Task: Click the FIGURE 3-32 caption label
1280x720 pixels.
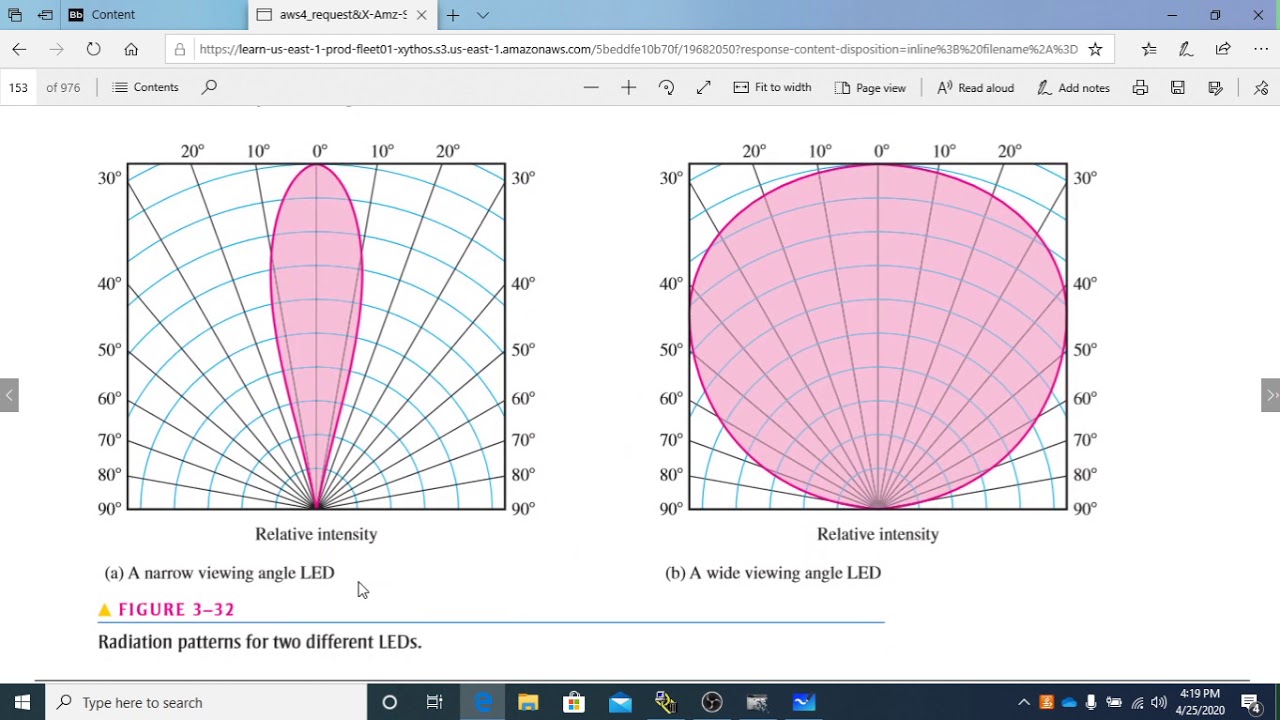Action: coord(176,609)
